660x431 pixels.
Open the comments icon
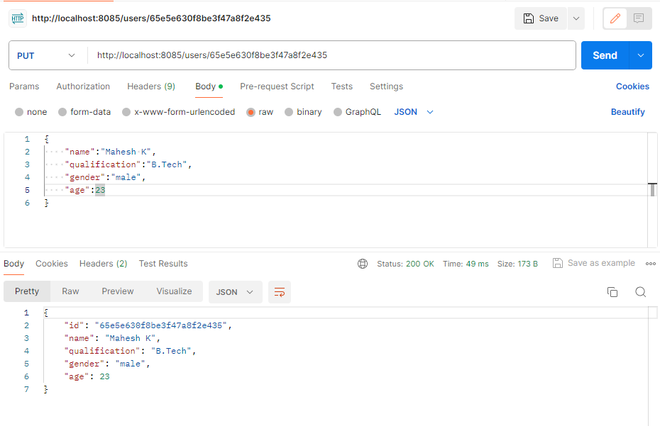click(637, 18)
